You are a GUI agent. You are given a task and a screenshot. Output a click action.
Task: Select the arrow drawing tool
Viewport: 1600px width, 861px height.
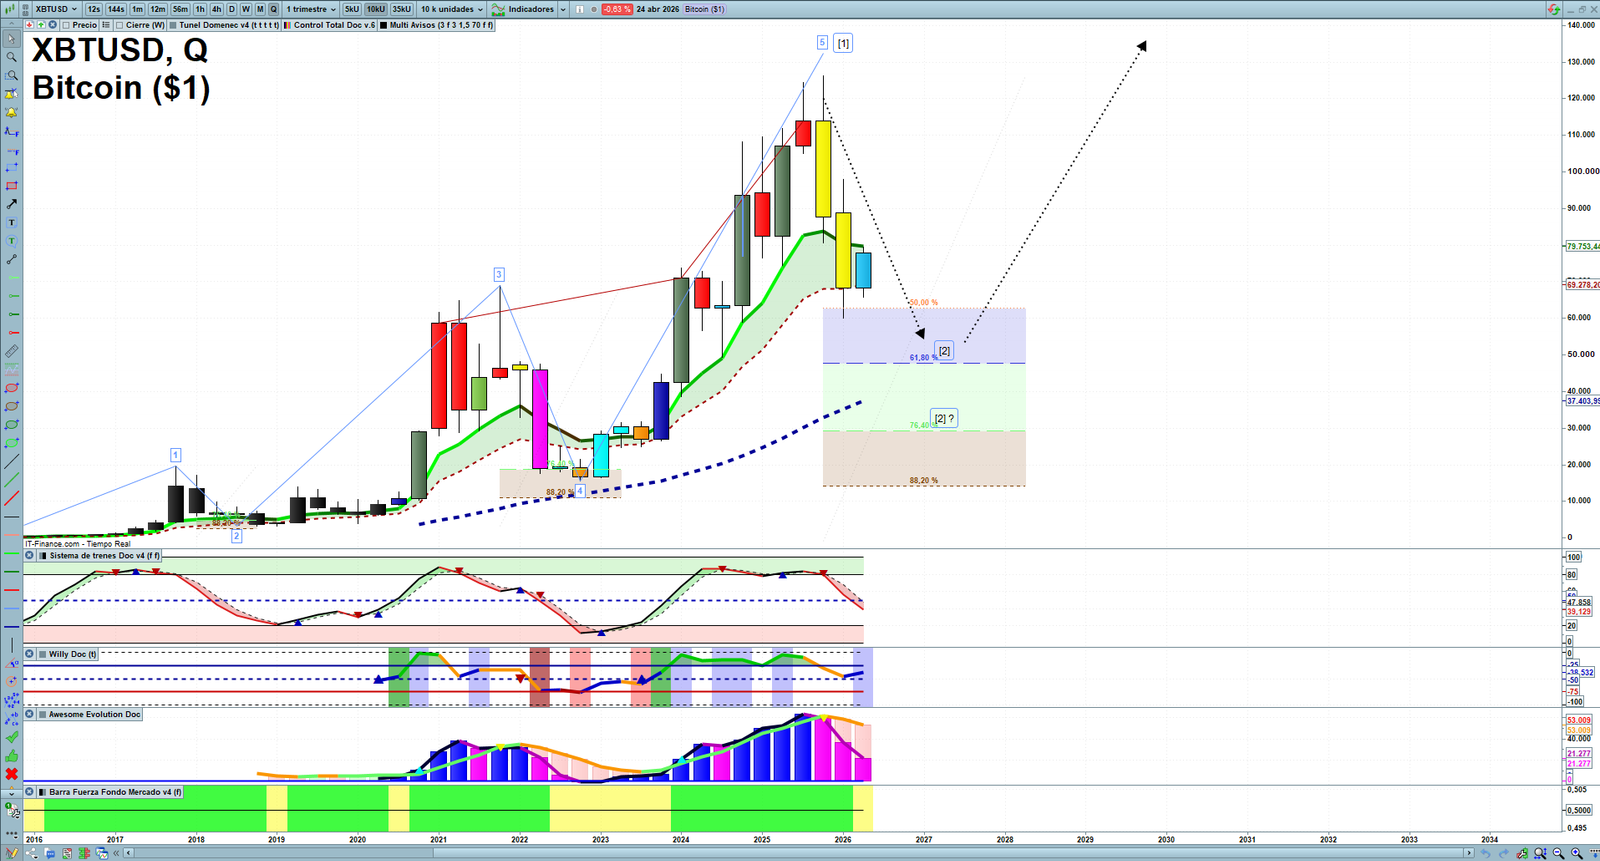click(12, 204)
